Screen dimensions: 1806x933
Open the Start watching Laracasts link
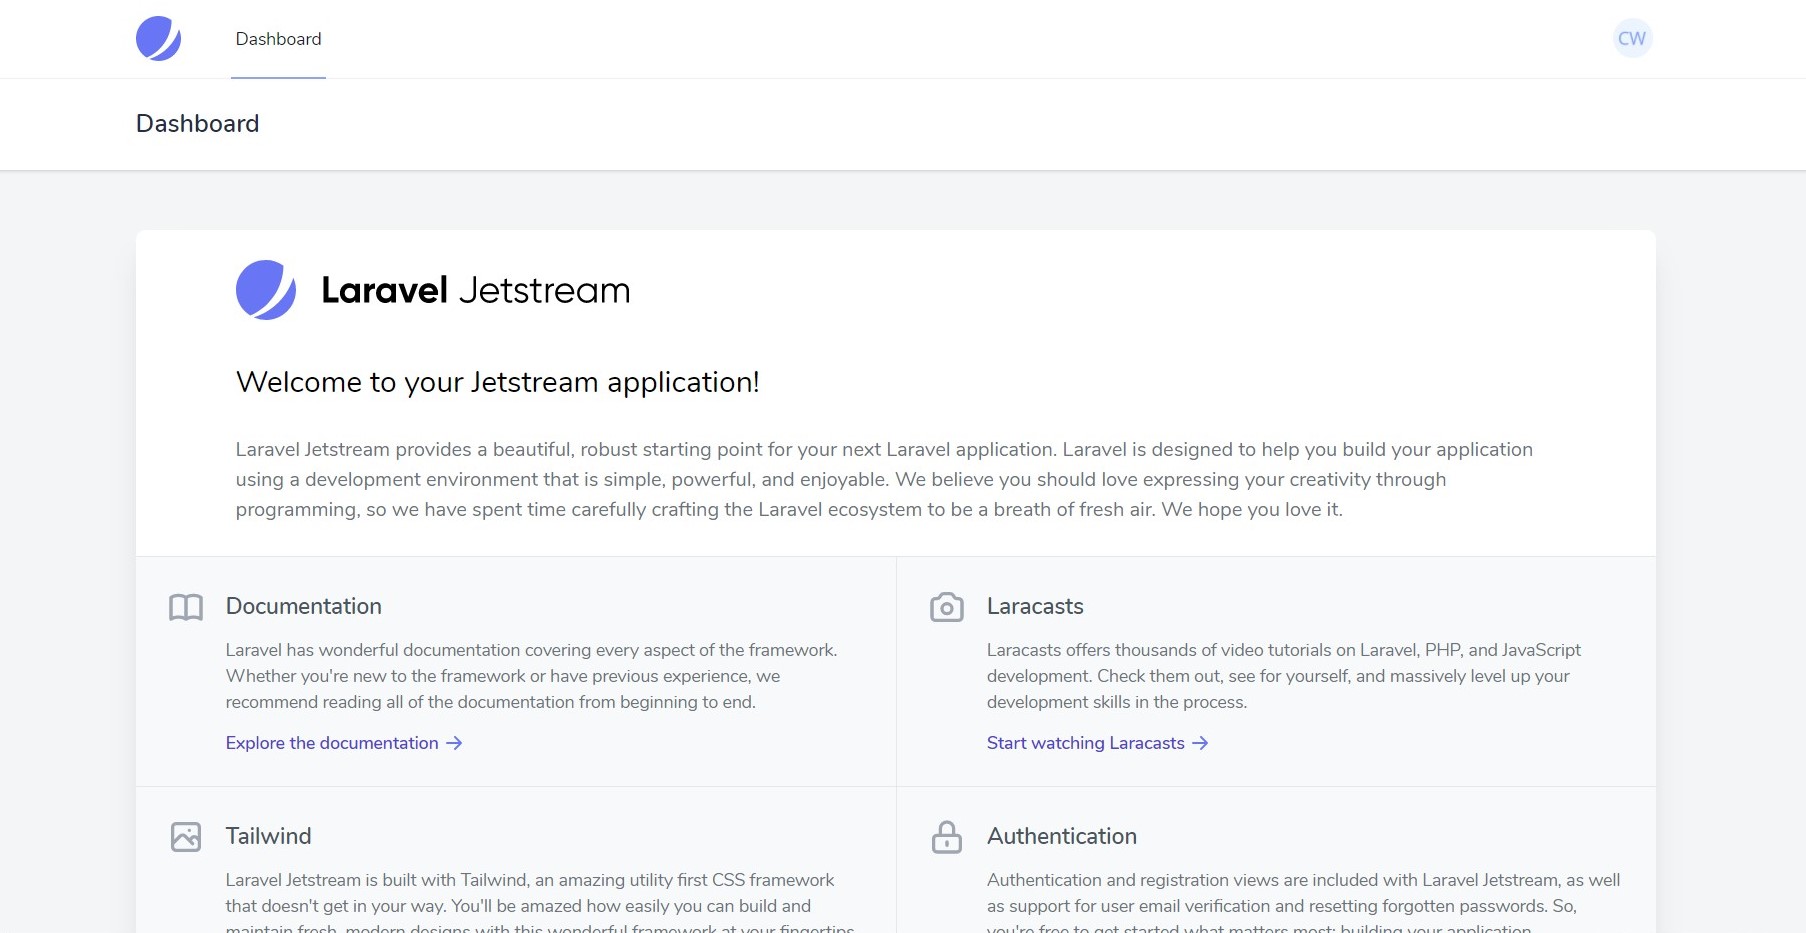pos(1085,743)
